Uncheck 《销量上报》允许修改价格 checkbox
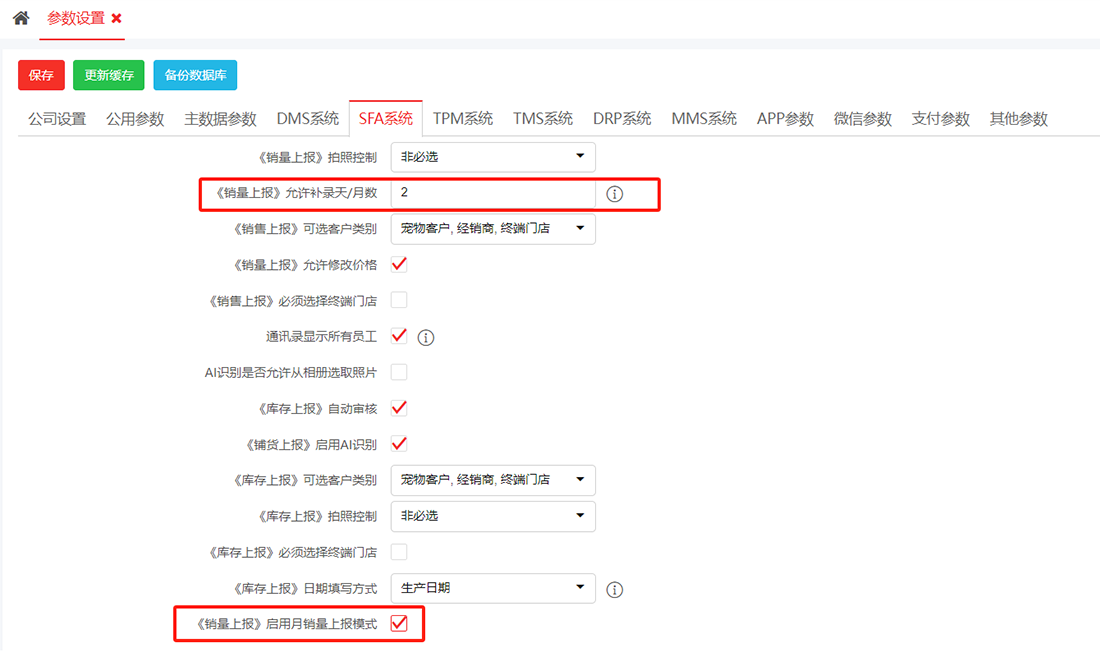The height and width of the screenshot is (660, 1100). (399, 264)
